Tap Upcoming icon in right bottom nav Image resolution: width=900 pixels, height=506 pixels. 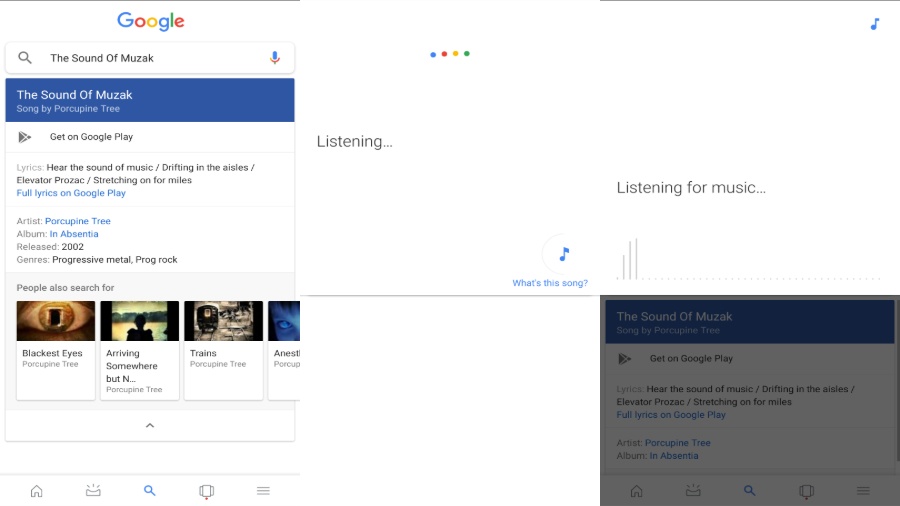point(693,491)
